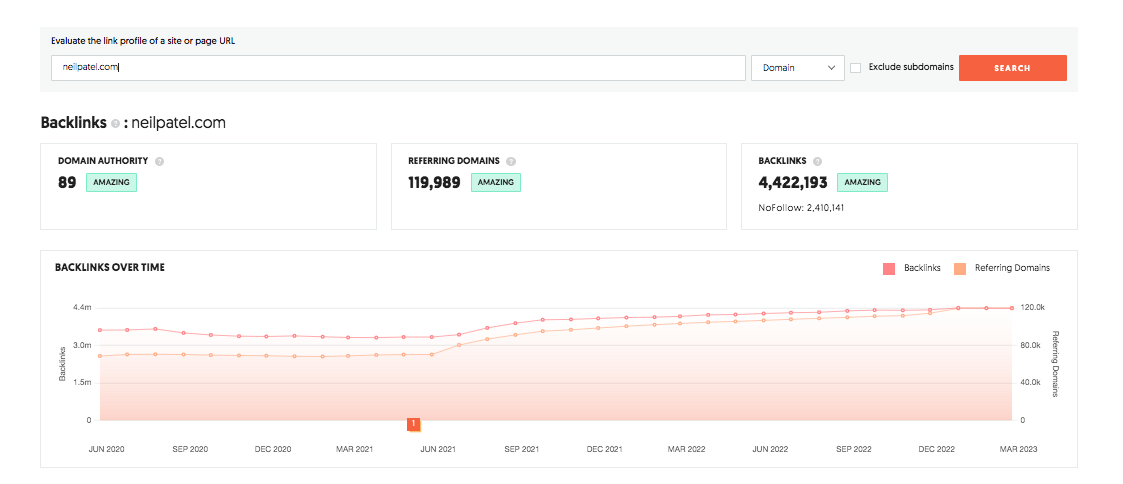Expand the Domain scope dropdown

(x=797, y=68)
